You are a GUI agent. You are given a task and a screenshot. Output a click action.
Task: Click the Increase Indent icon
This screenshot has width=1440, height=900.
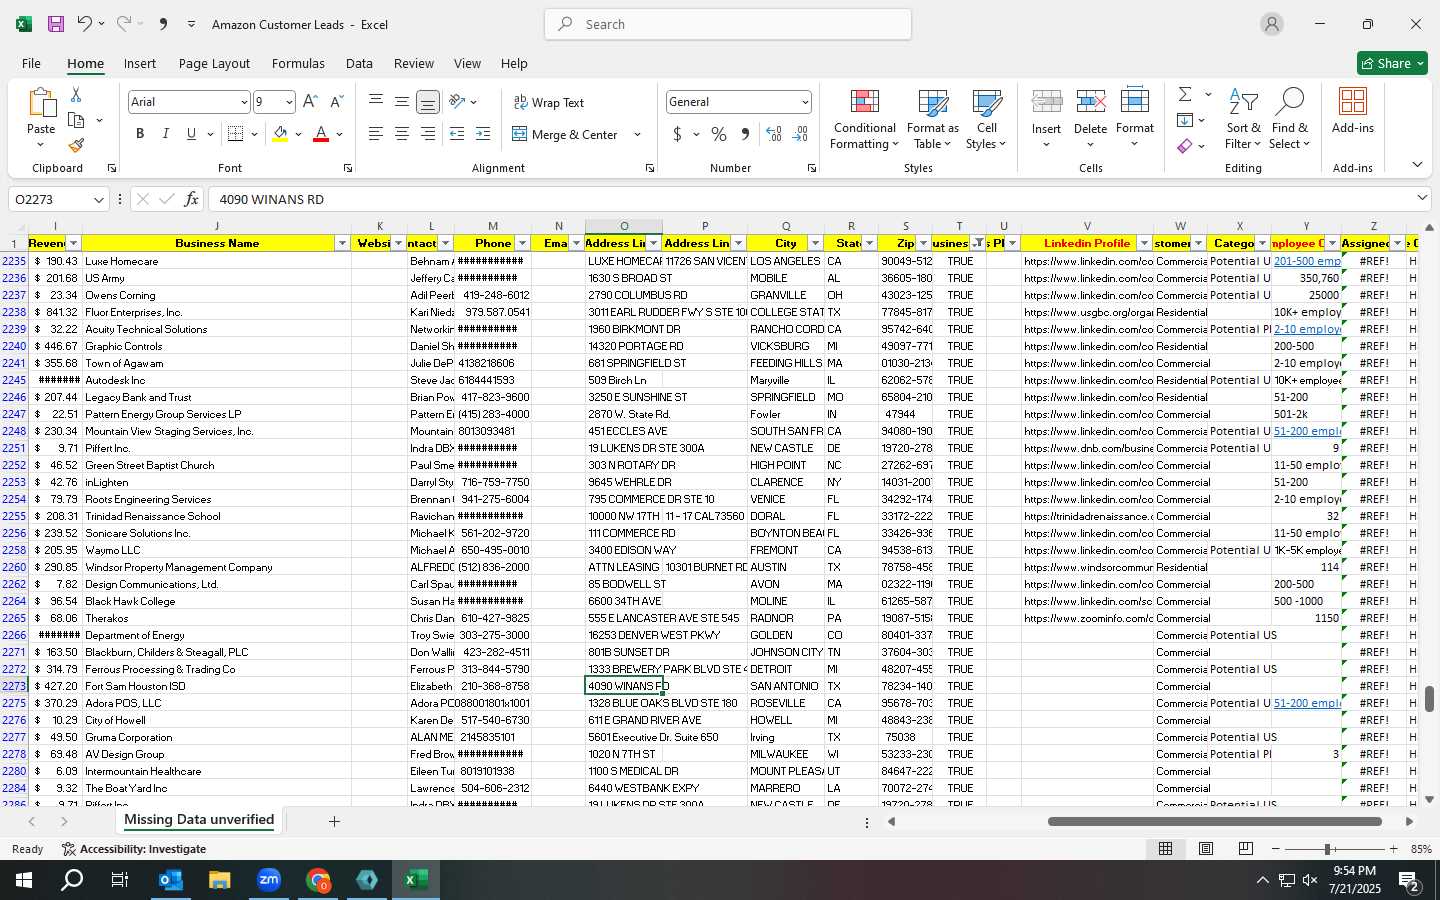click(483, 134)
